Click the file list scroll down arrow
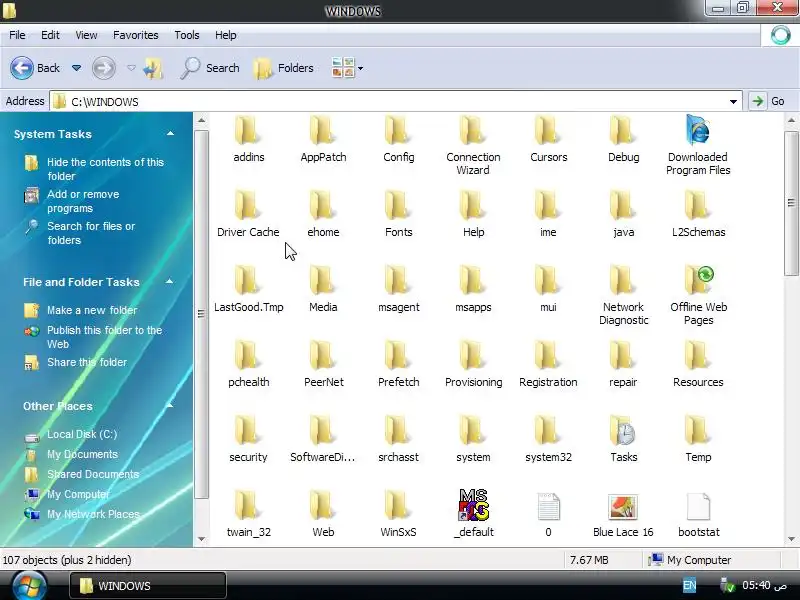800x600 pixels. pyautogui.click(x=791, y=539)
